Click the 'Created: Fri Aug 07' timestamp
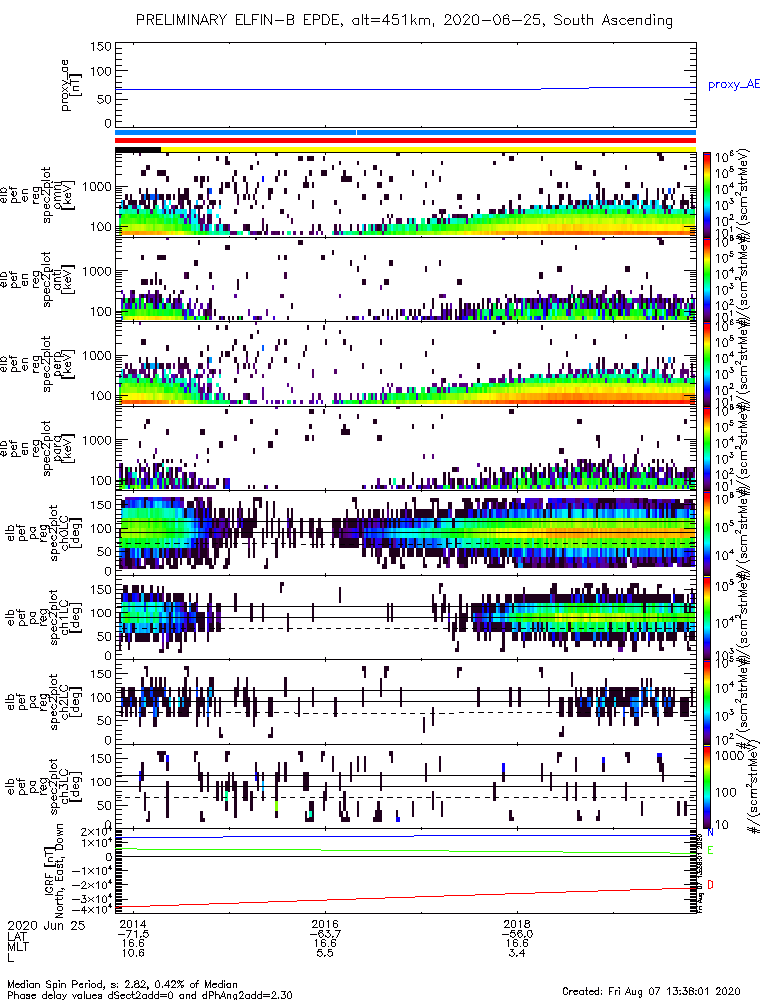This screenshot has width=775, height=1000. (x=651, y=991)
